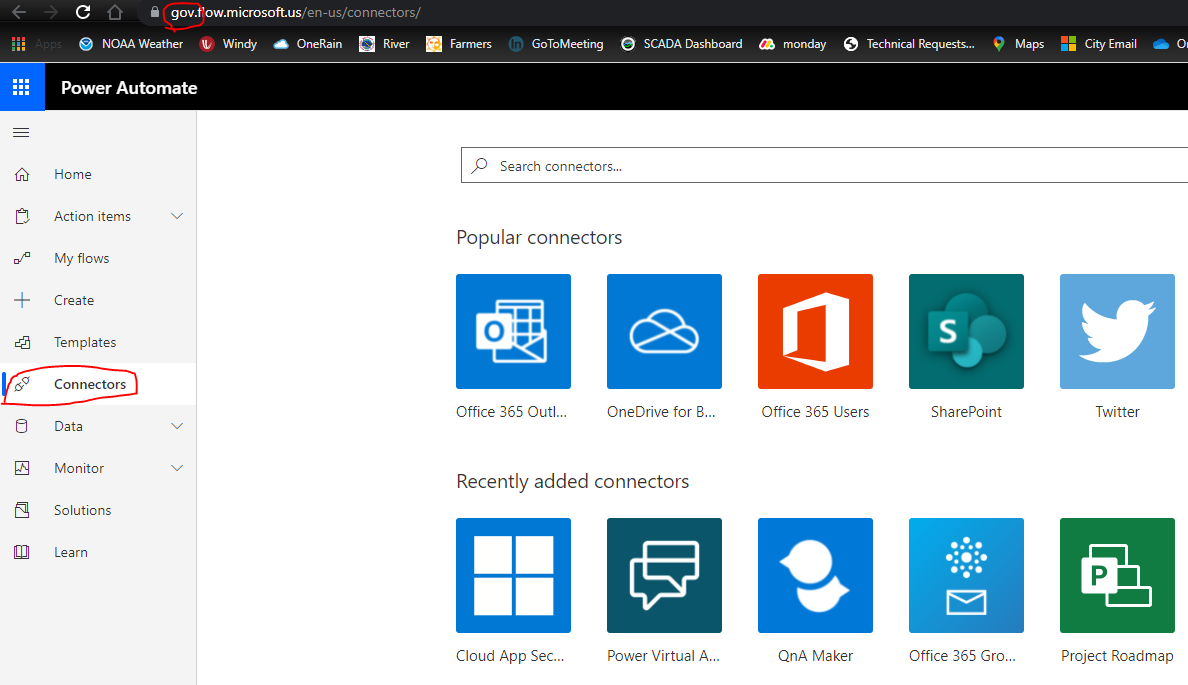Screen dimensions: 1188x685
Task: Click the My flows icon
Action: click(22, 258)
